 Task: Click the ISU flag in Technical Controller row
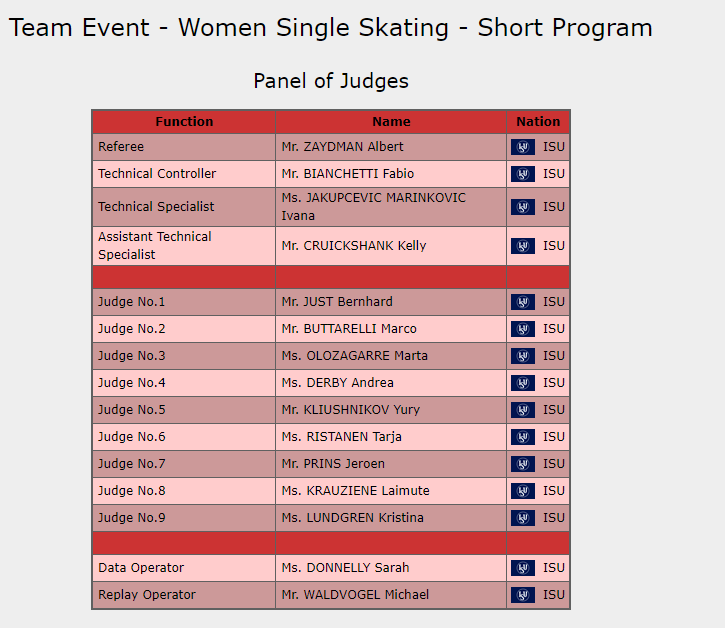pos(523,174)
